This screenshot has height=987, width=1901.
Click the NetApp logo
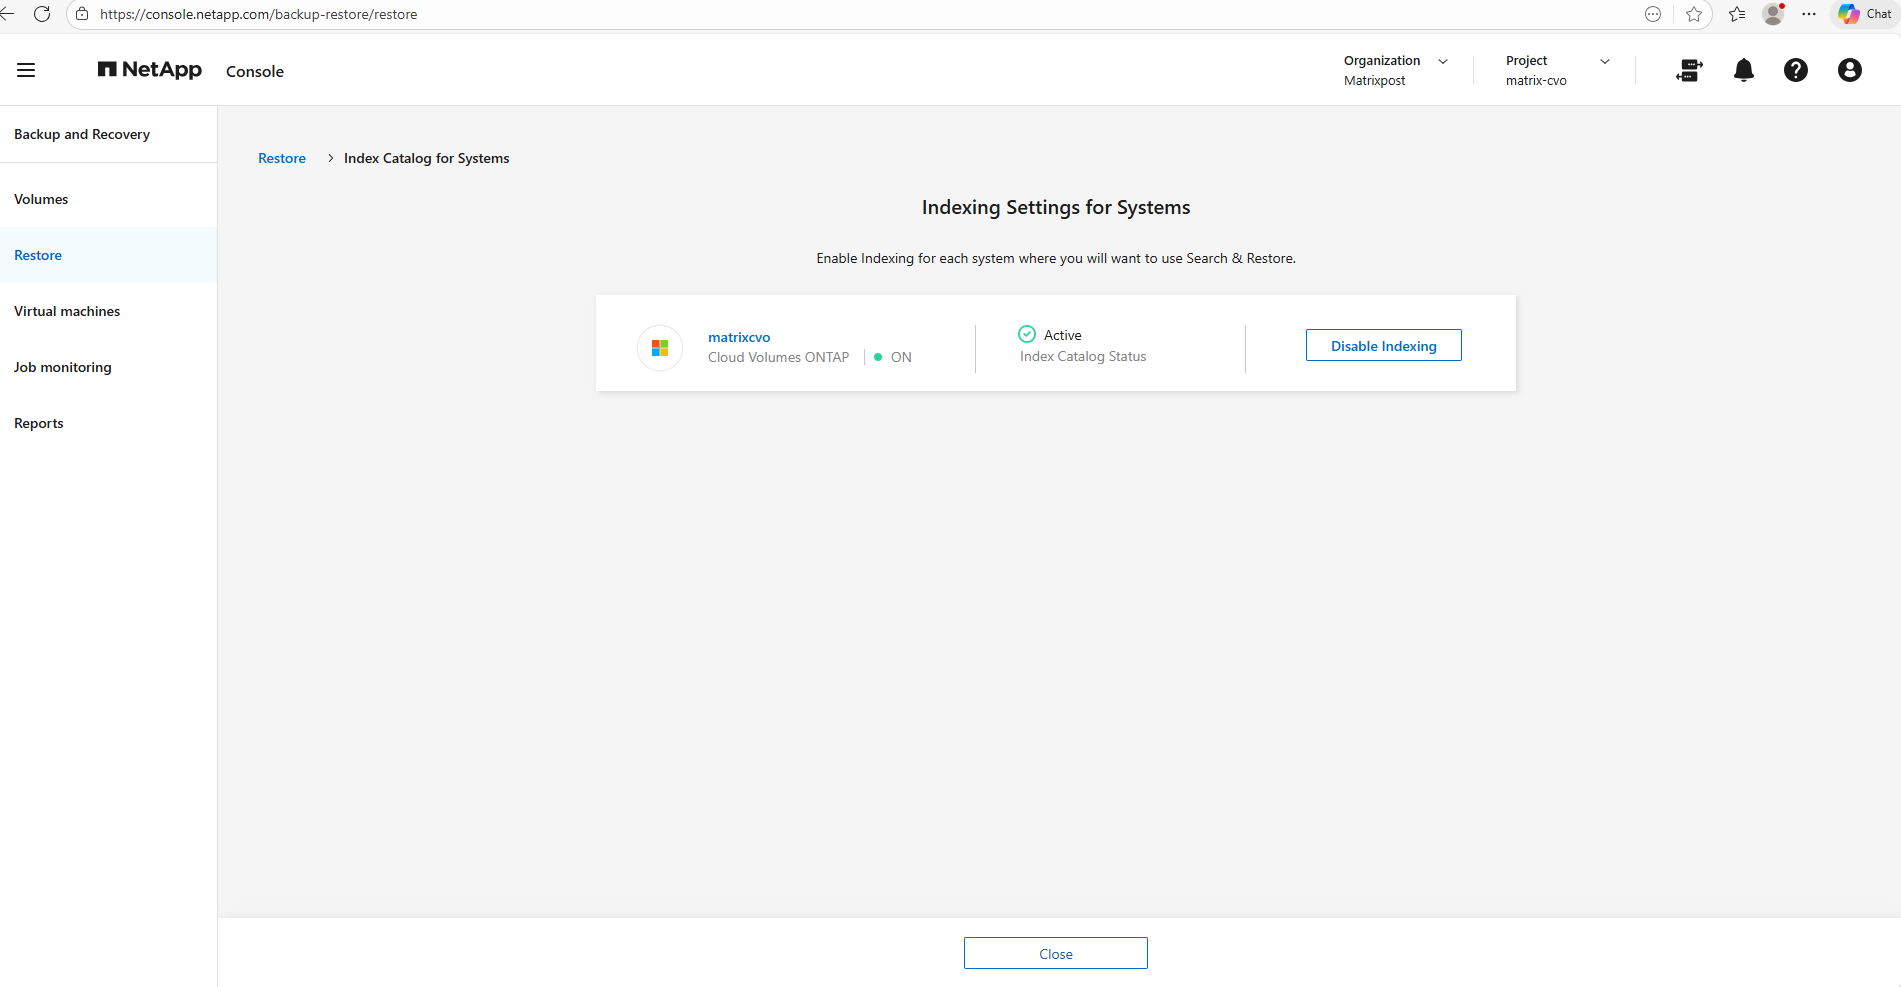150,70
